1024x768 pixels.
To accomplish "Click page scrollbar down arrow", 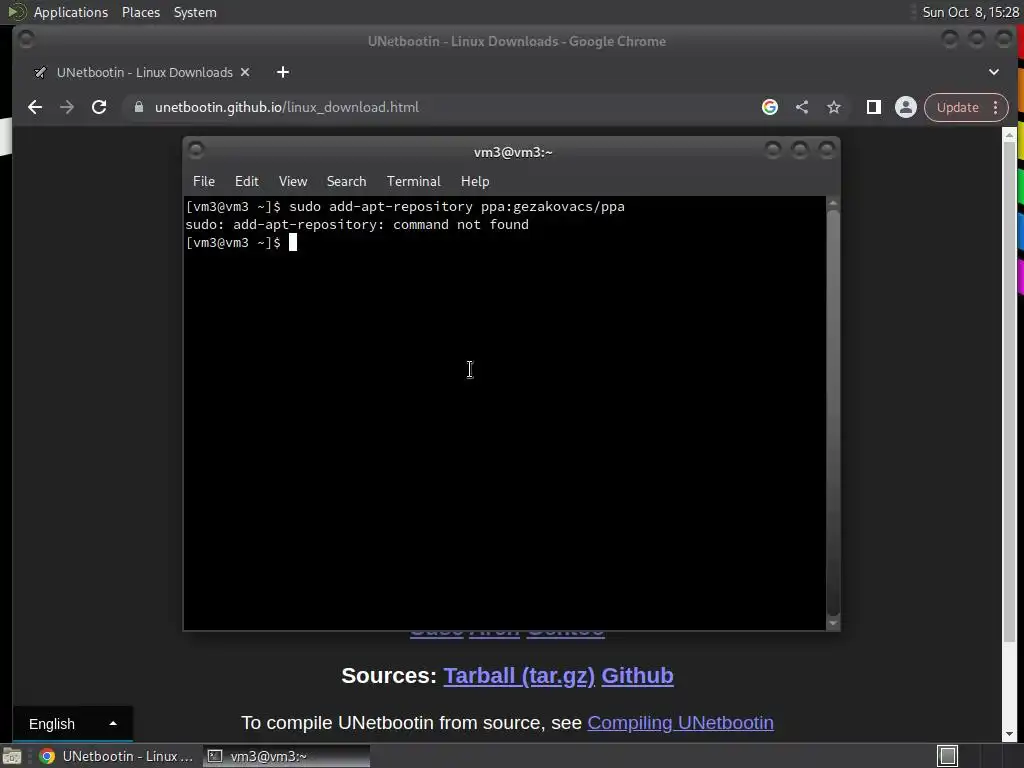I will point(1009,734).
